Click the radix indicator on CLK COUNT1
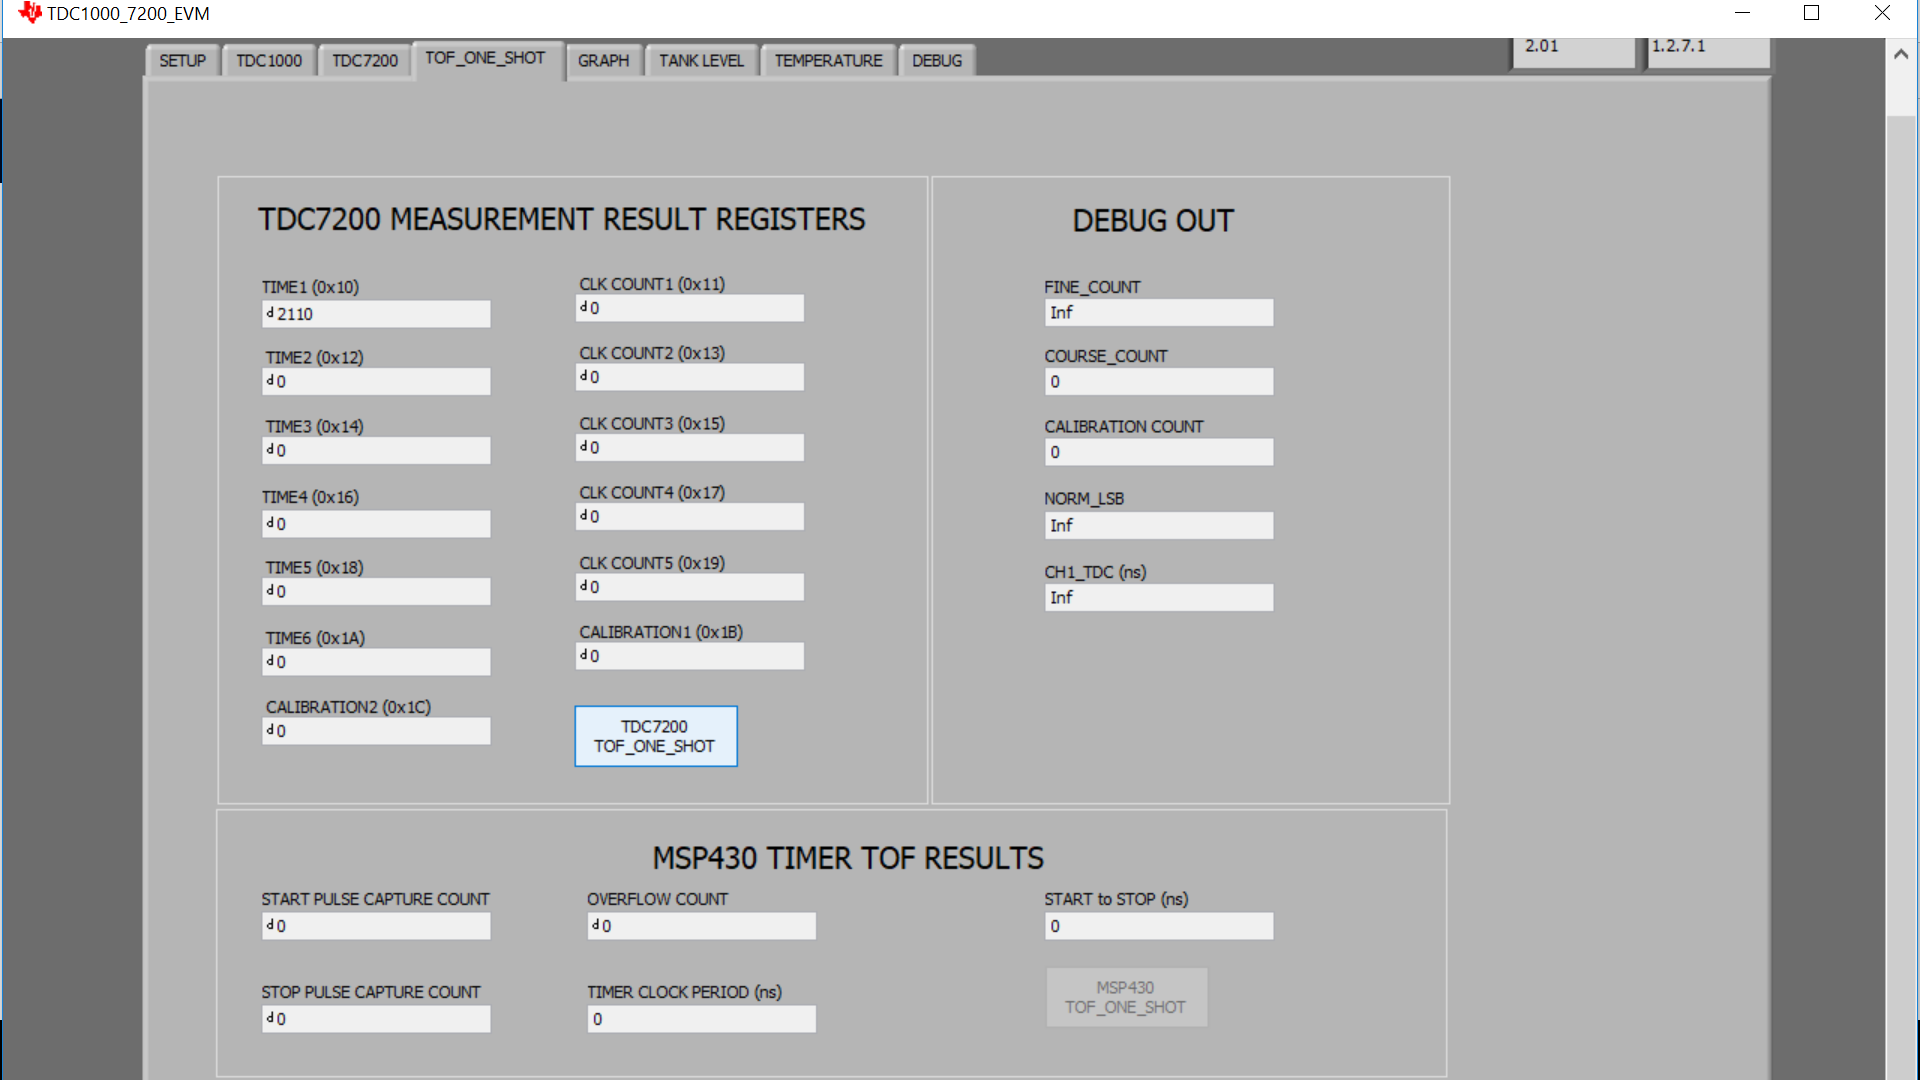This screenshot has height=1080, width=1920. tap(583, 308)
